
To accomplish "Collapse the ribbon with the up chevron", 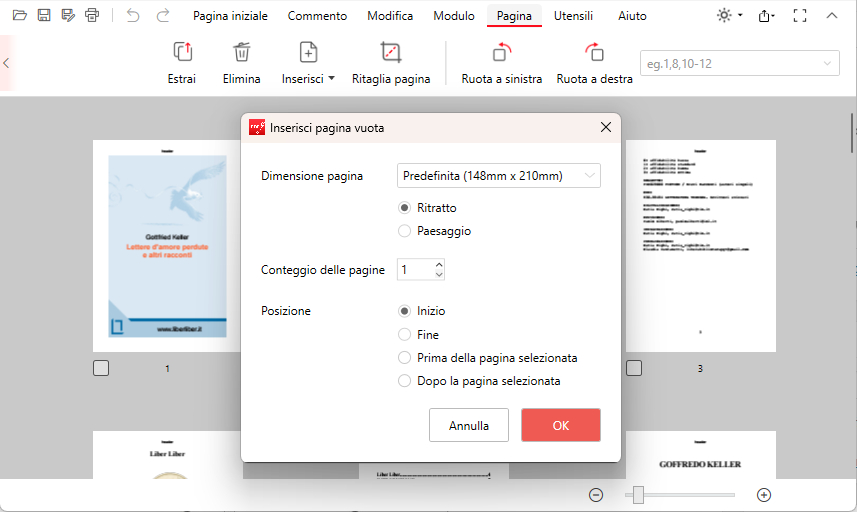I will pyautogui.click(x=831, y=16).
